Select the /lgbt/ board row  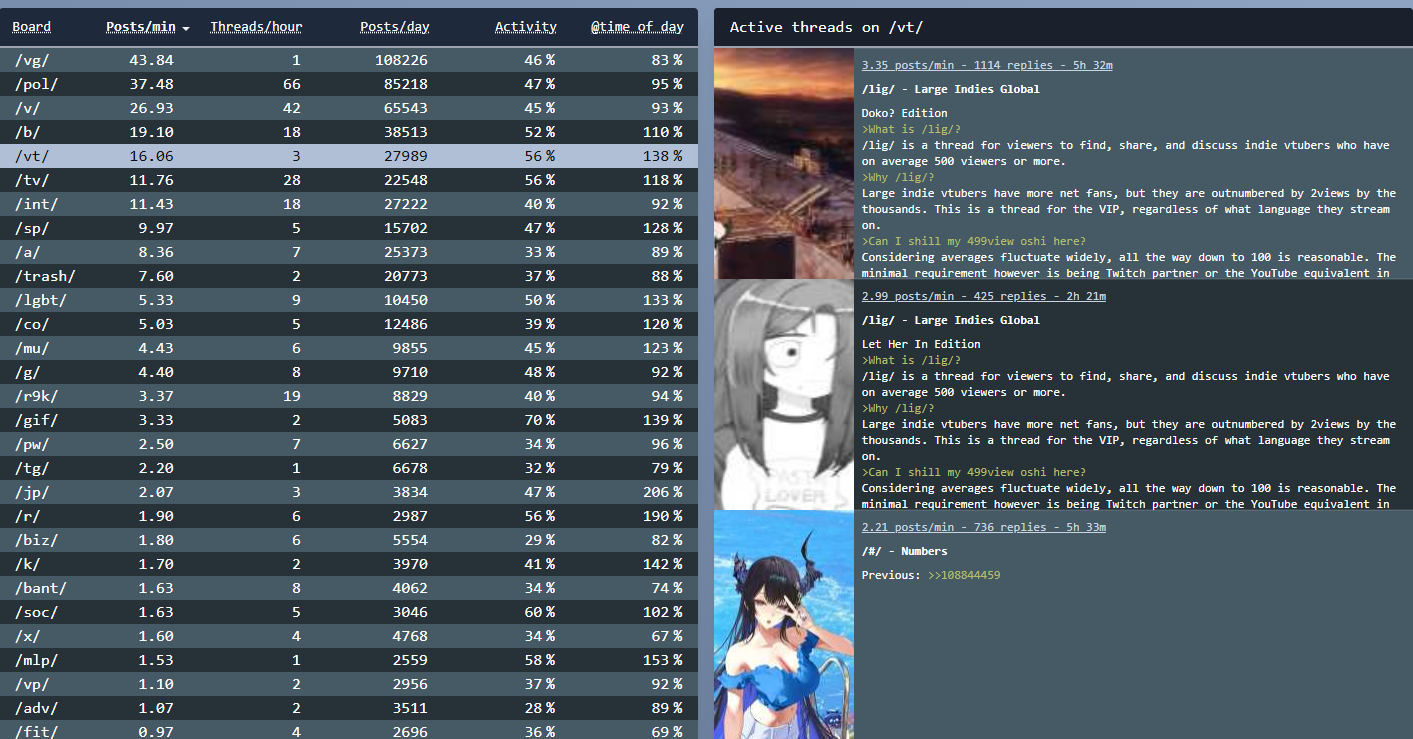tap(349, 300)
